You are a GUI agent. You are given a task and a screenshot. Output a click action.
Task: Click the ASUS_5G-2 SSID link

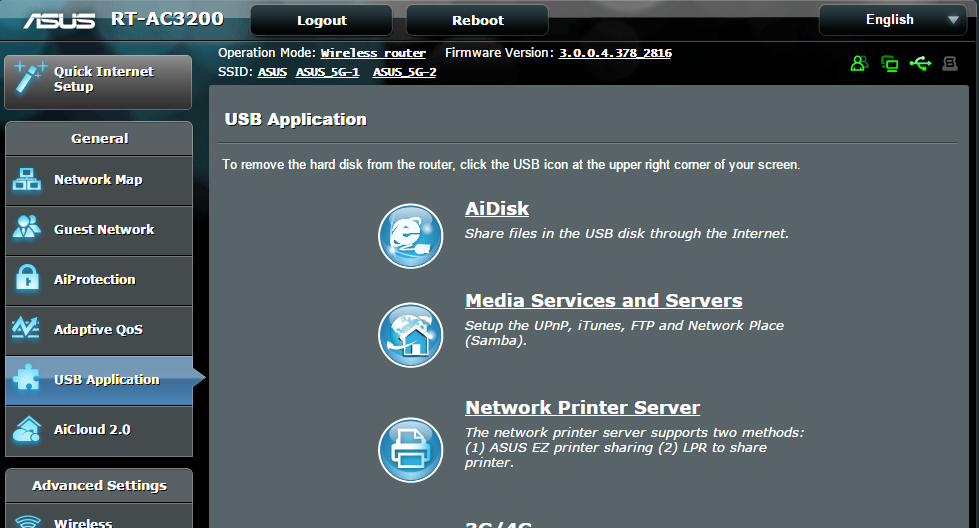coord(405,72)
